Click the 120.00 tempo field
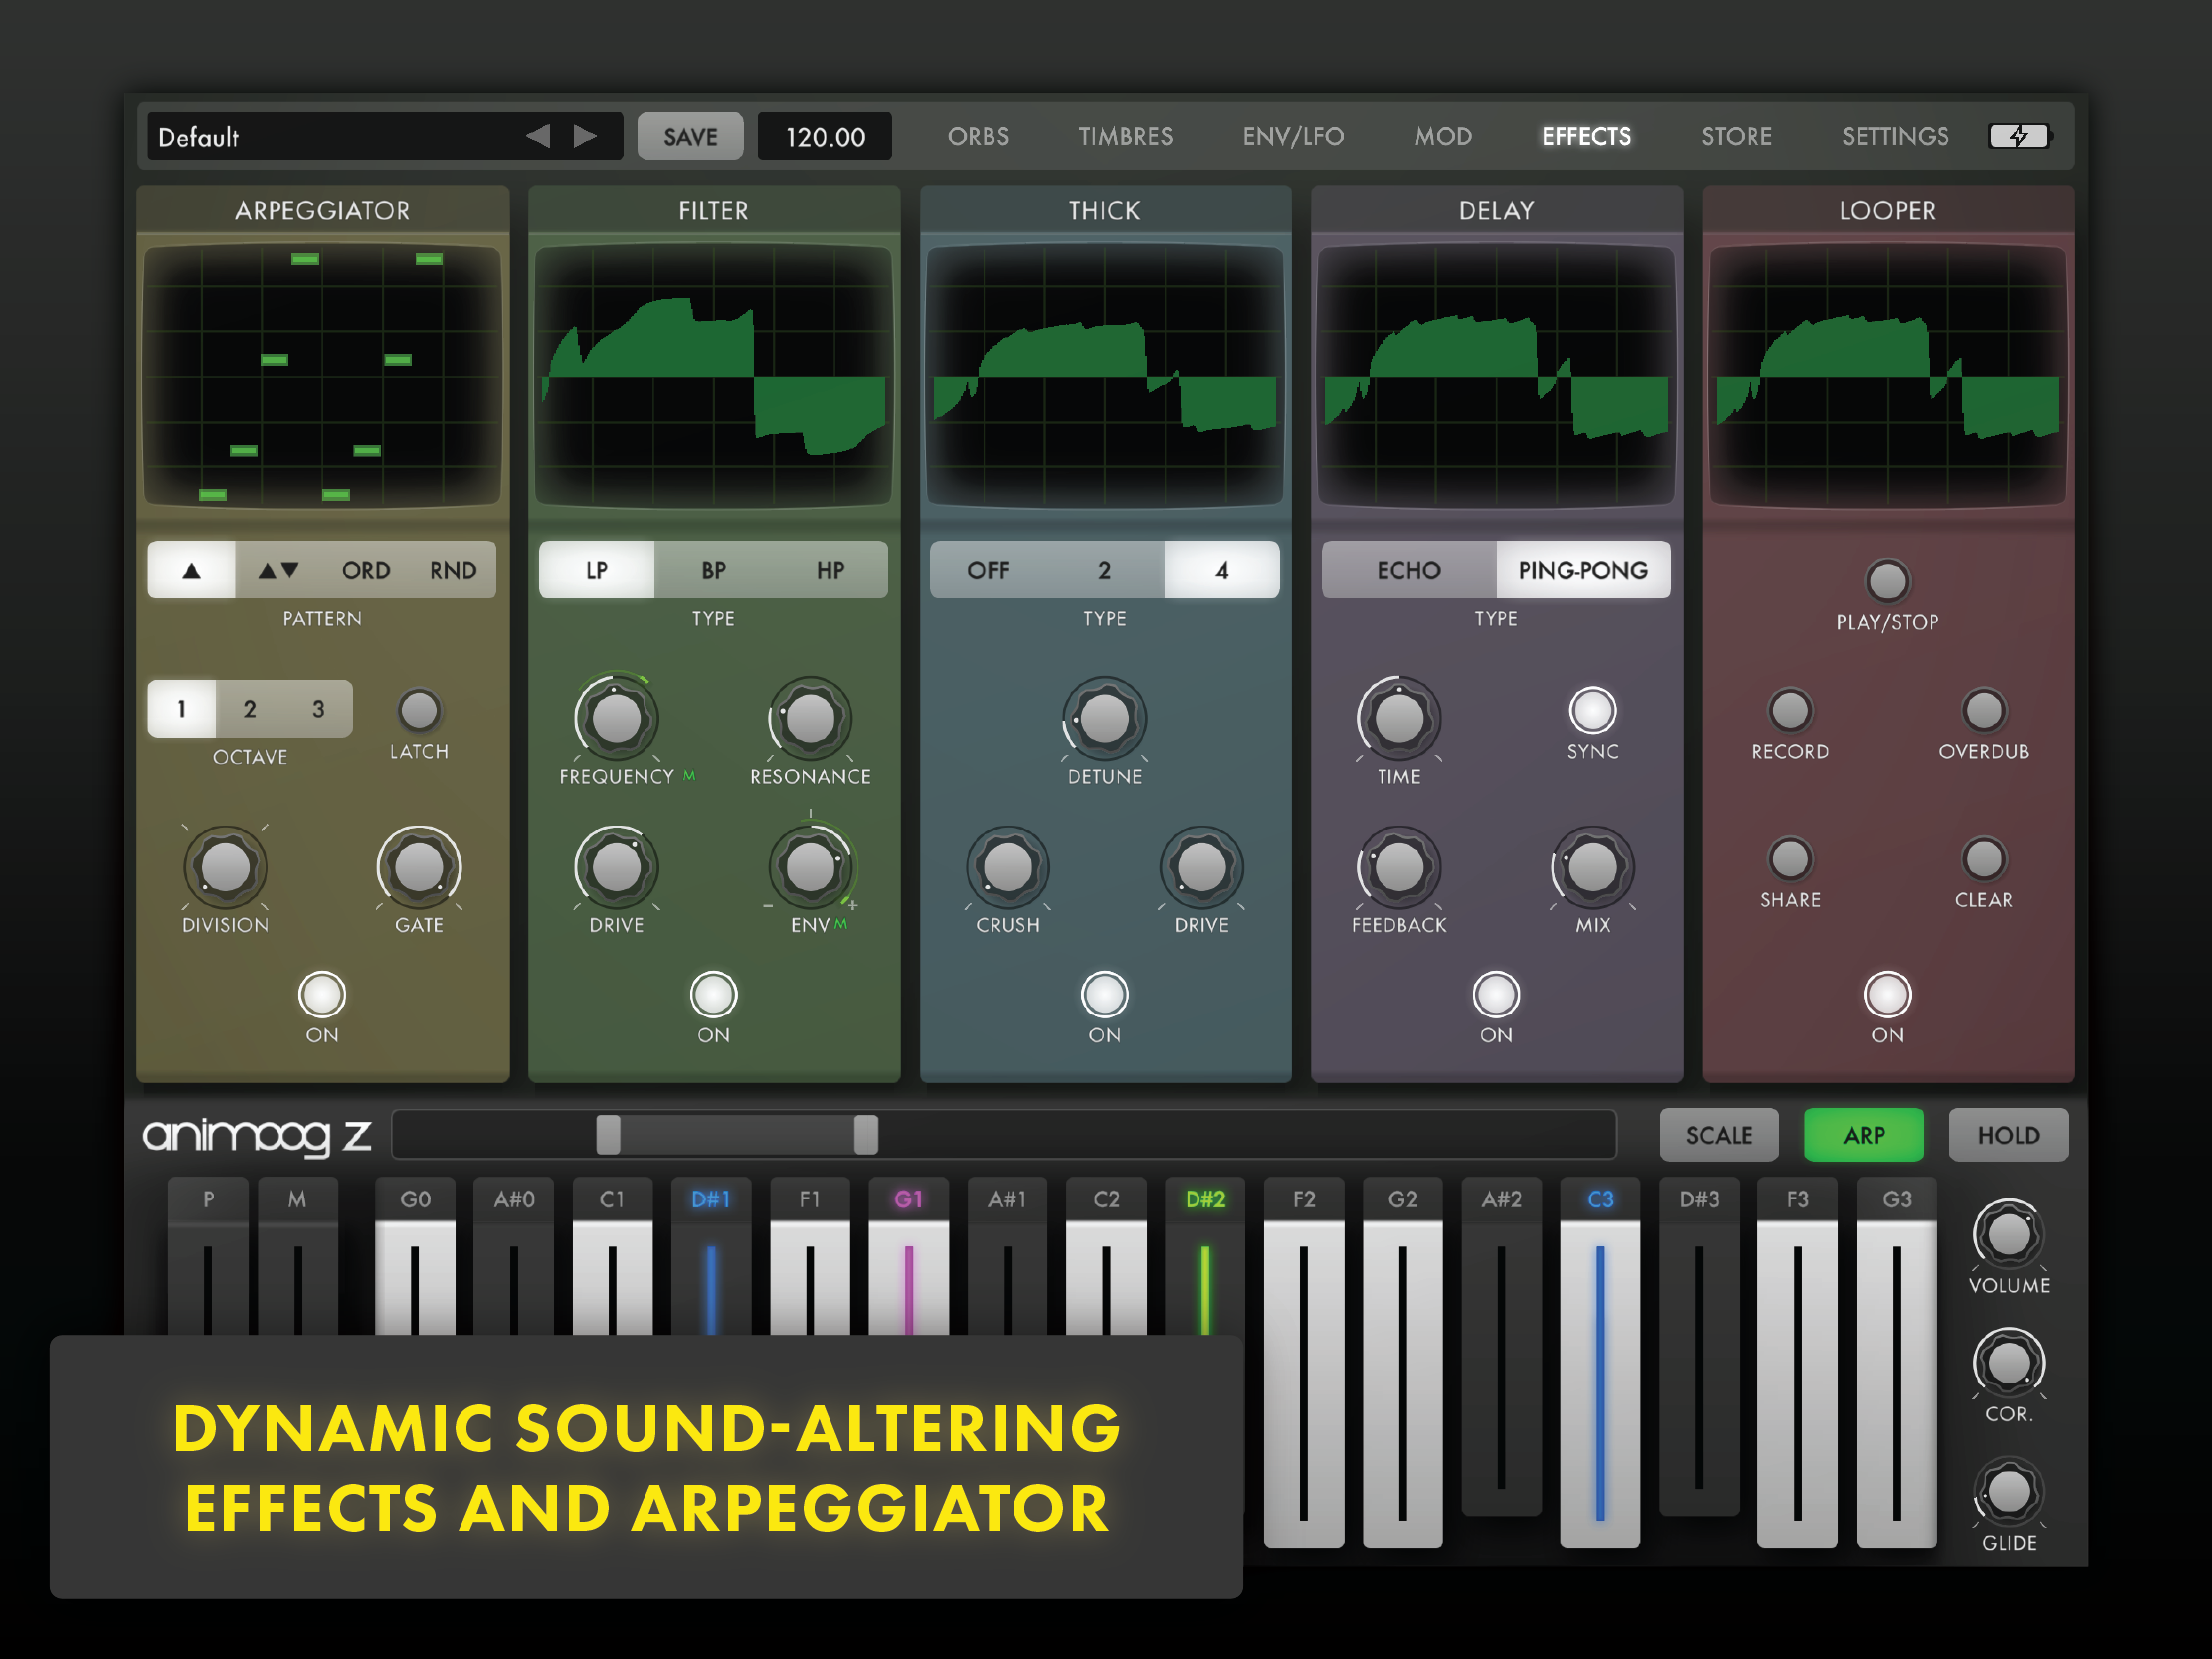The image size is (2212, 1659). click(x=825, y=136)
